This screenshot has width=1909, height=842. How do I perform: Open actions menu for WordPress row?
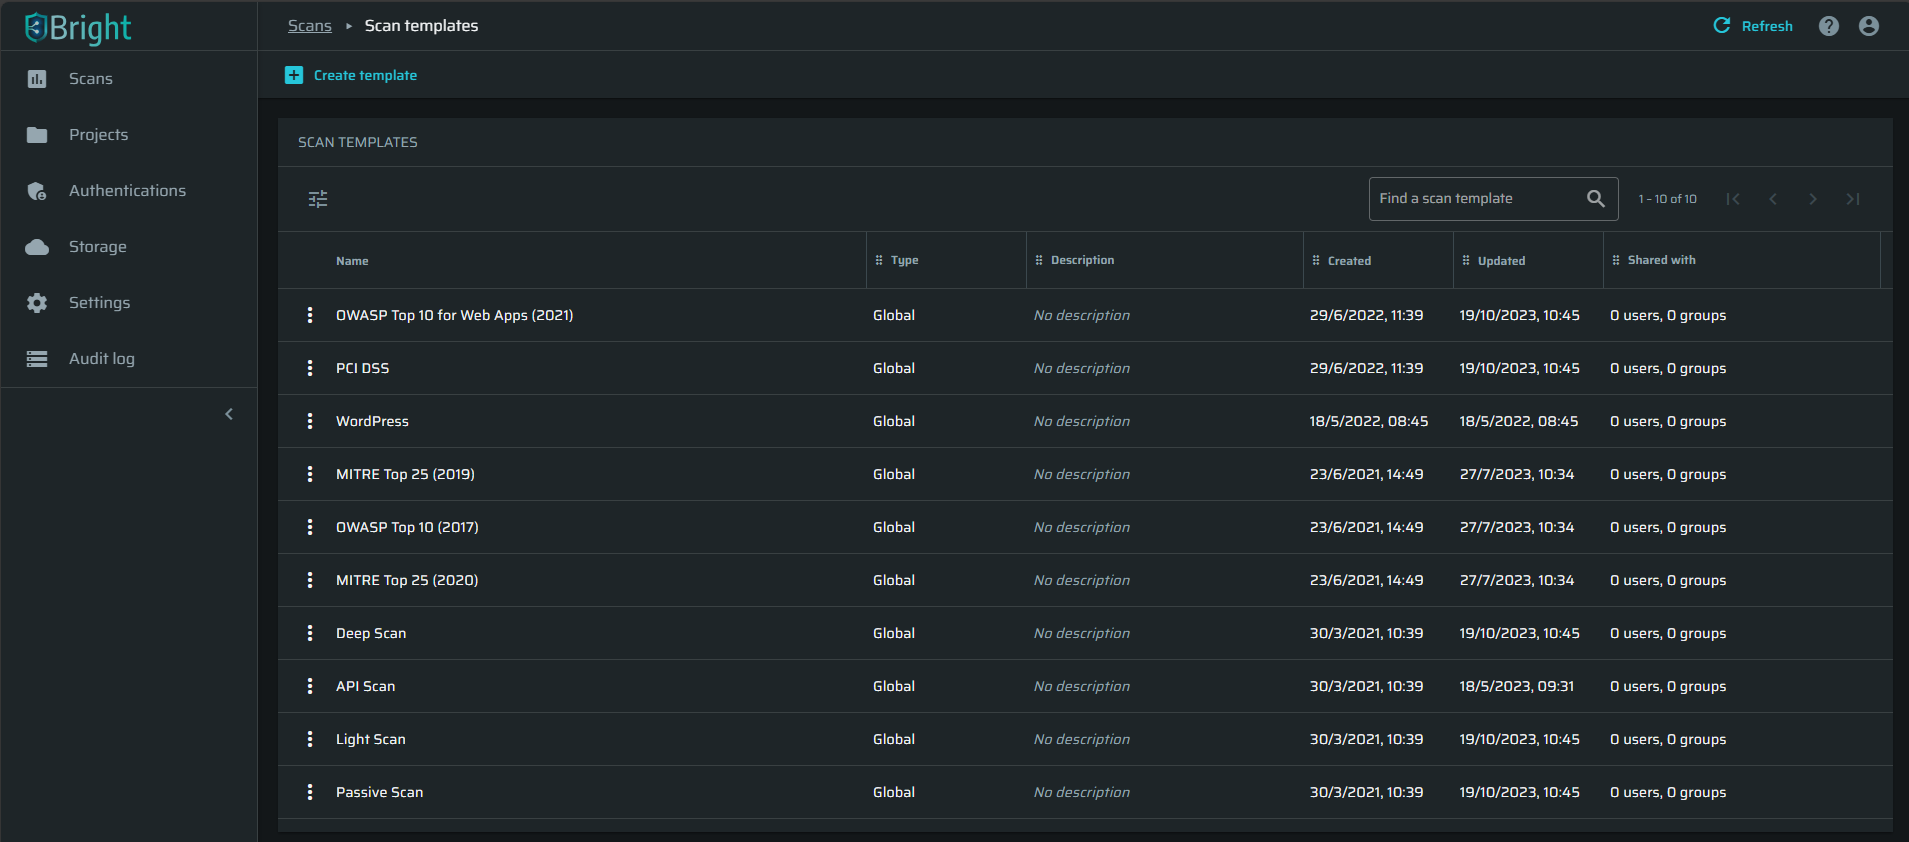coord(310,421)
